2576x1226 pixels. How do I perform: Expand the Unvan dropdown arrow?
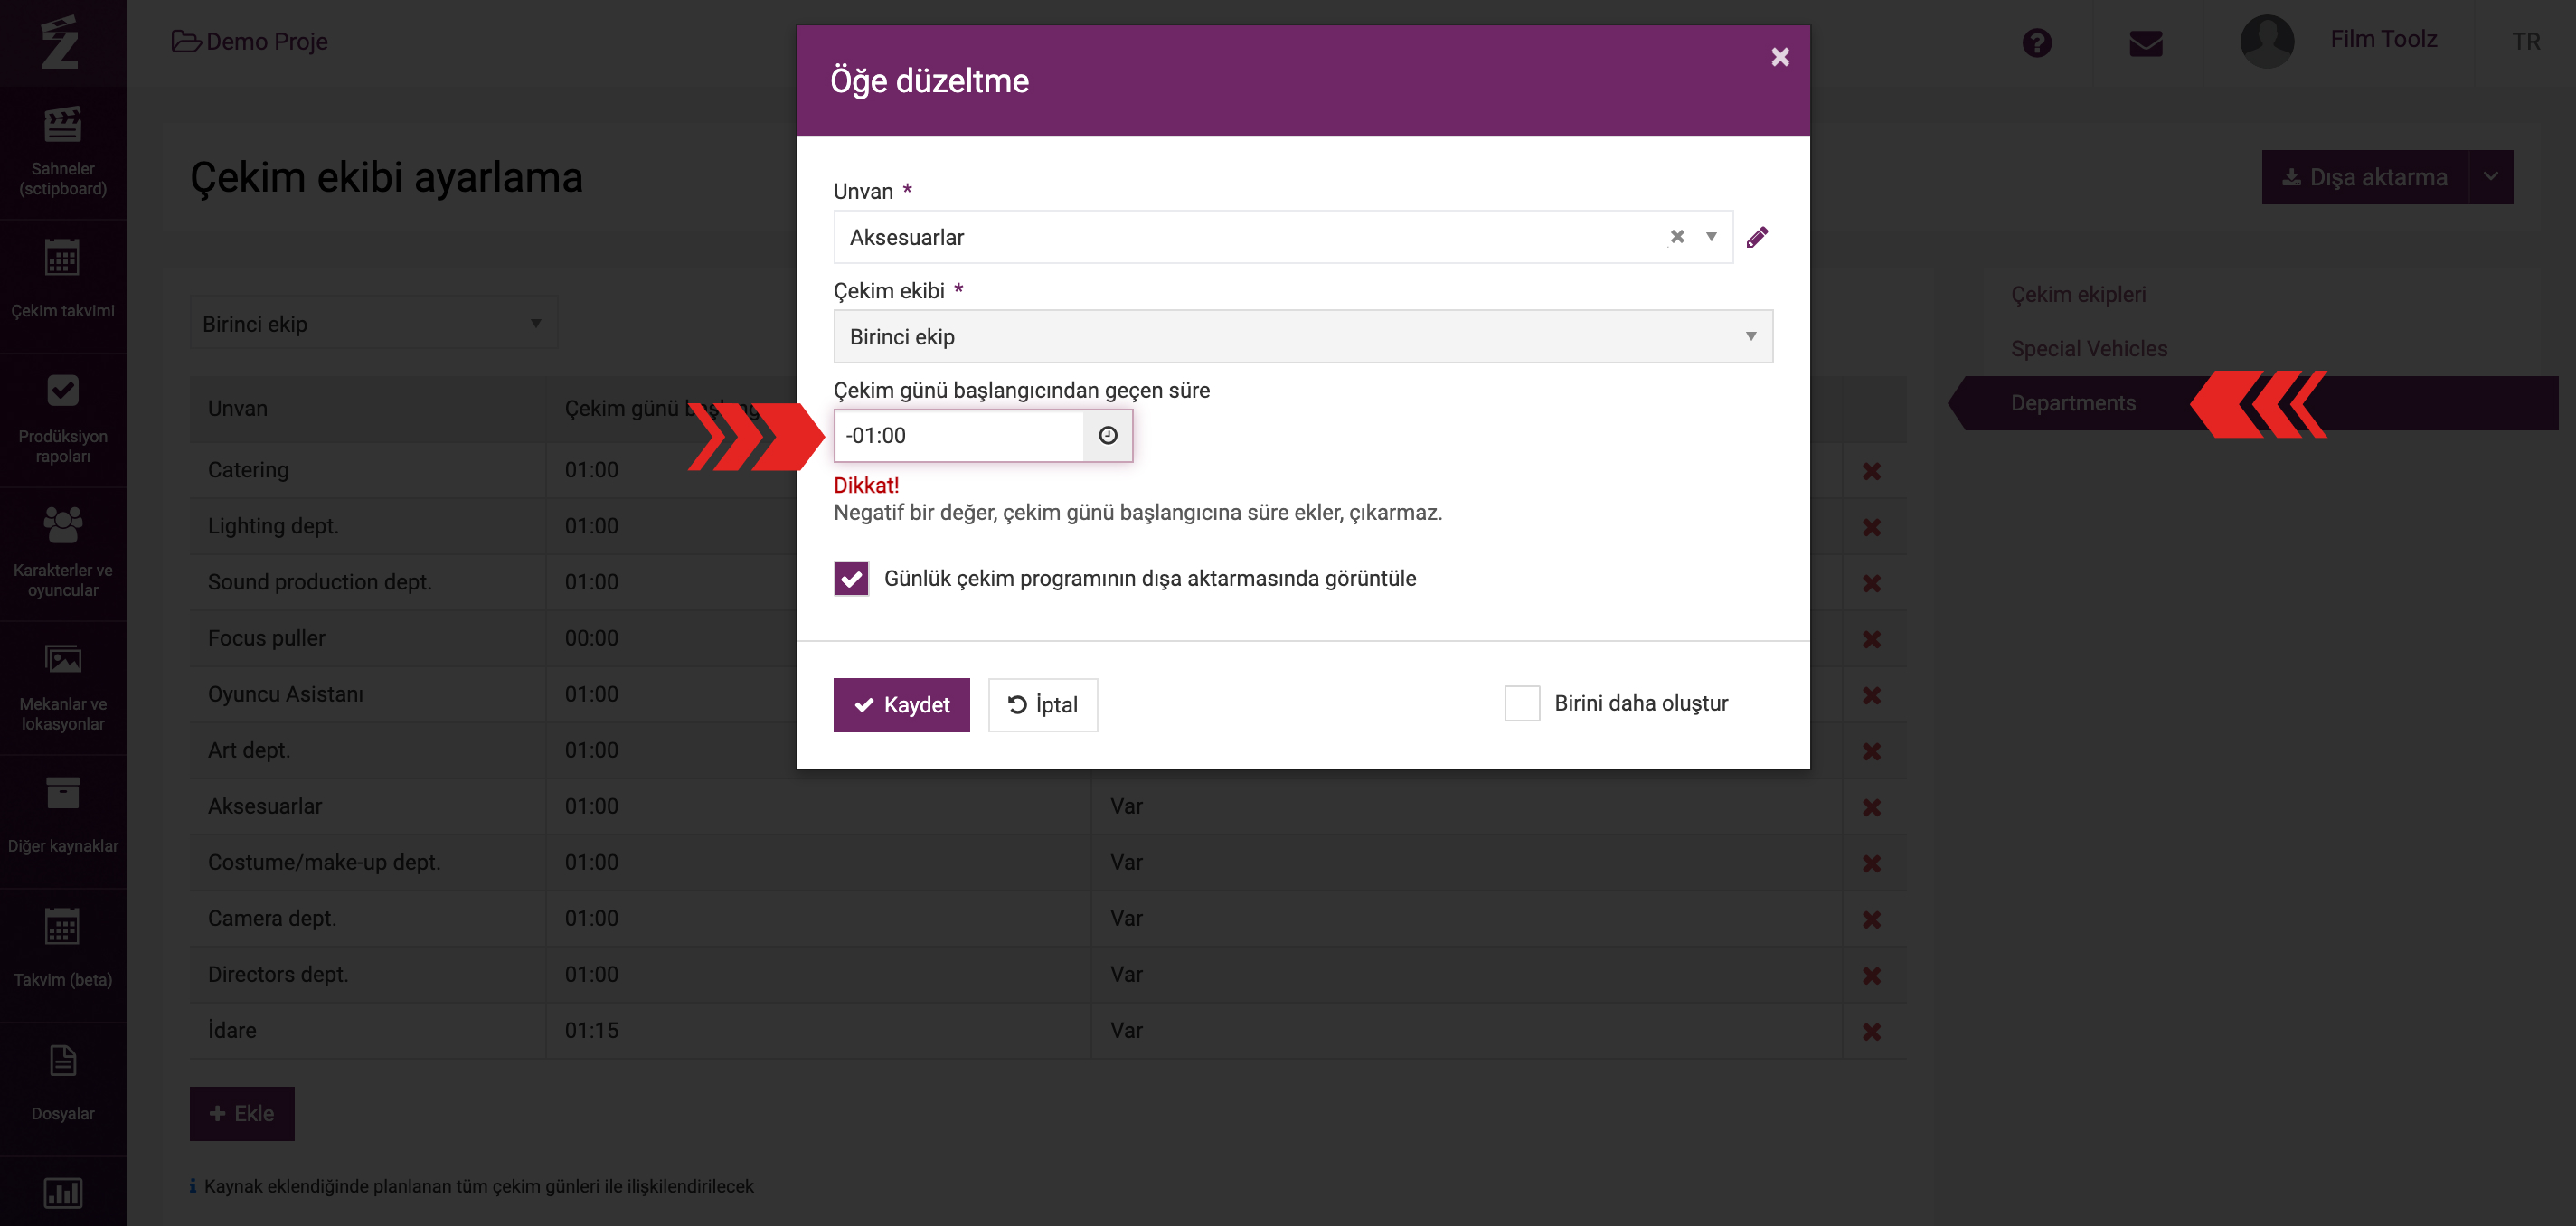point(1711,237)
